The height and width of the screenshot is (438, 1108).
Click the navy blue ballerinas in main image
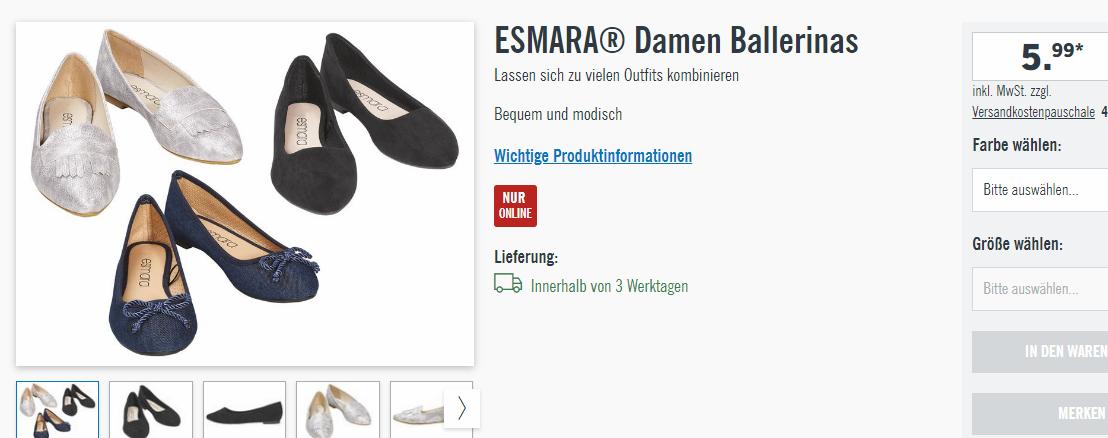212,265
